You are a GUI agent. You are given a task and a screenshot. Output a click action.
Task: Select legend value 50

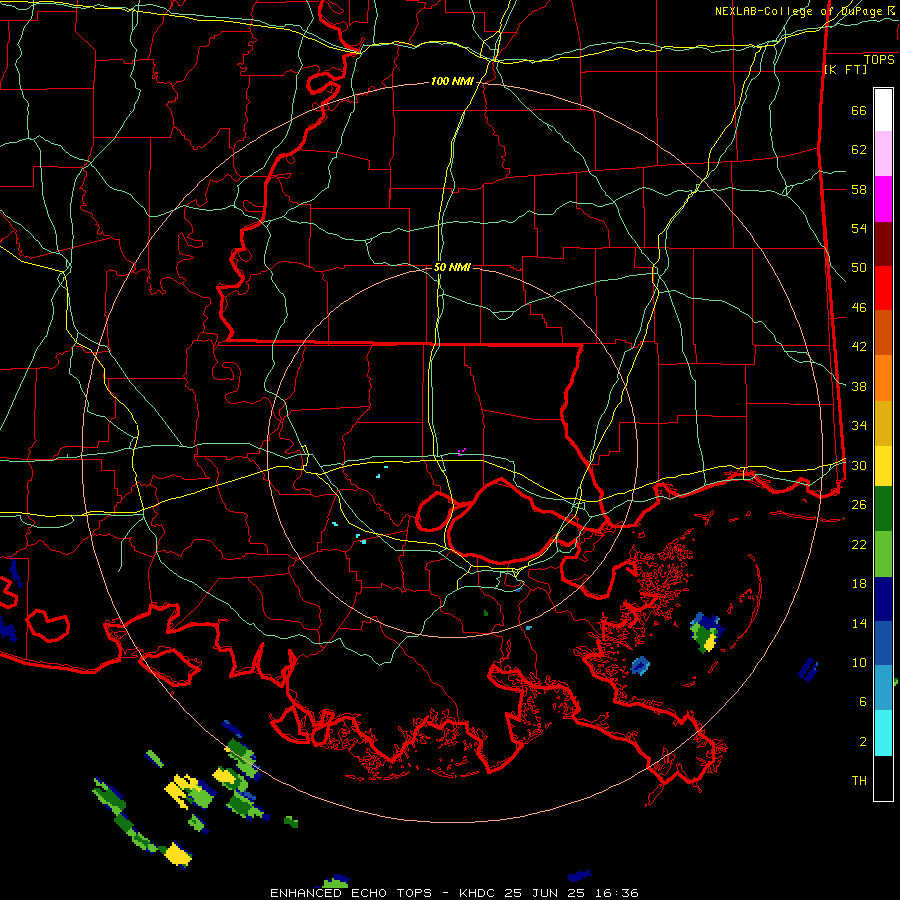coord(859,268)
